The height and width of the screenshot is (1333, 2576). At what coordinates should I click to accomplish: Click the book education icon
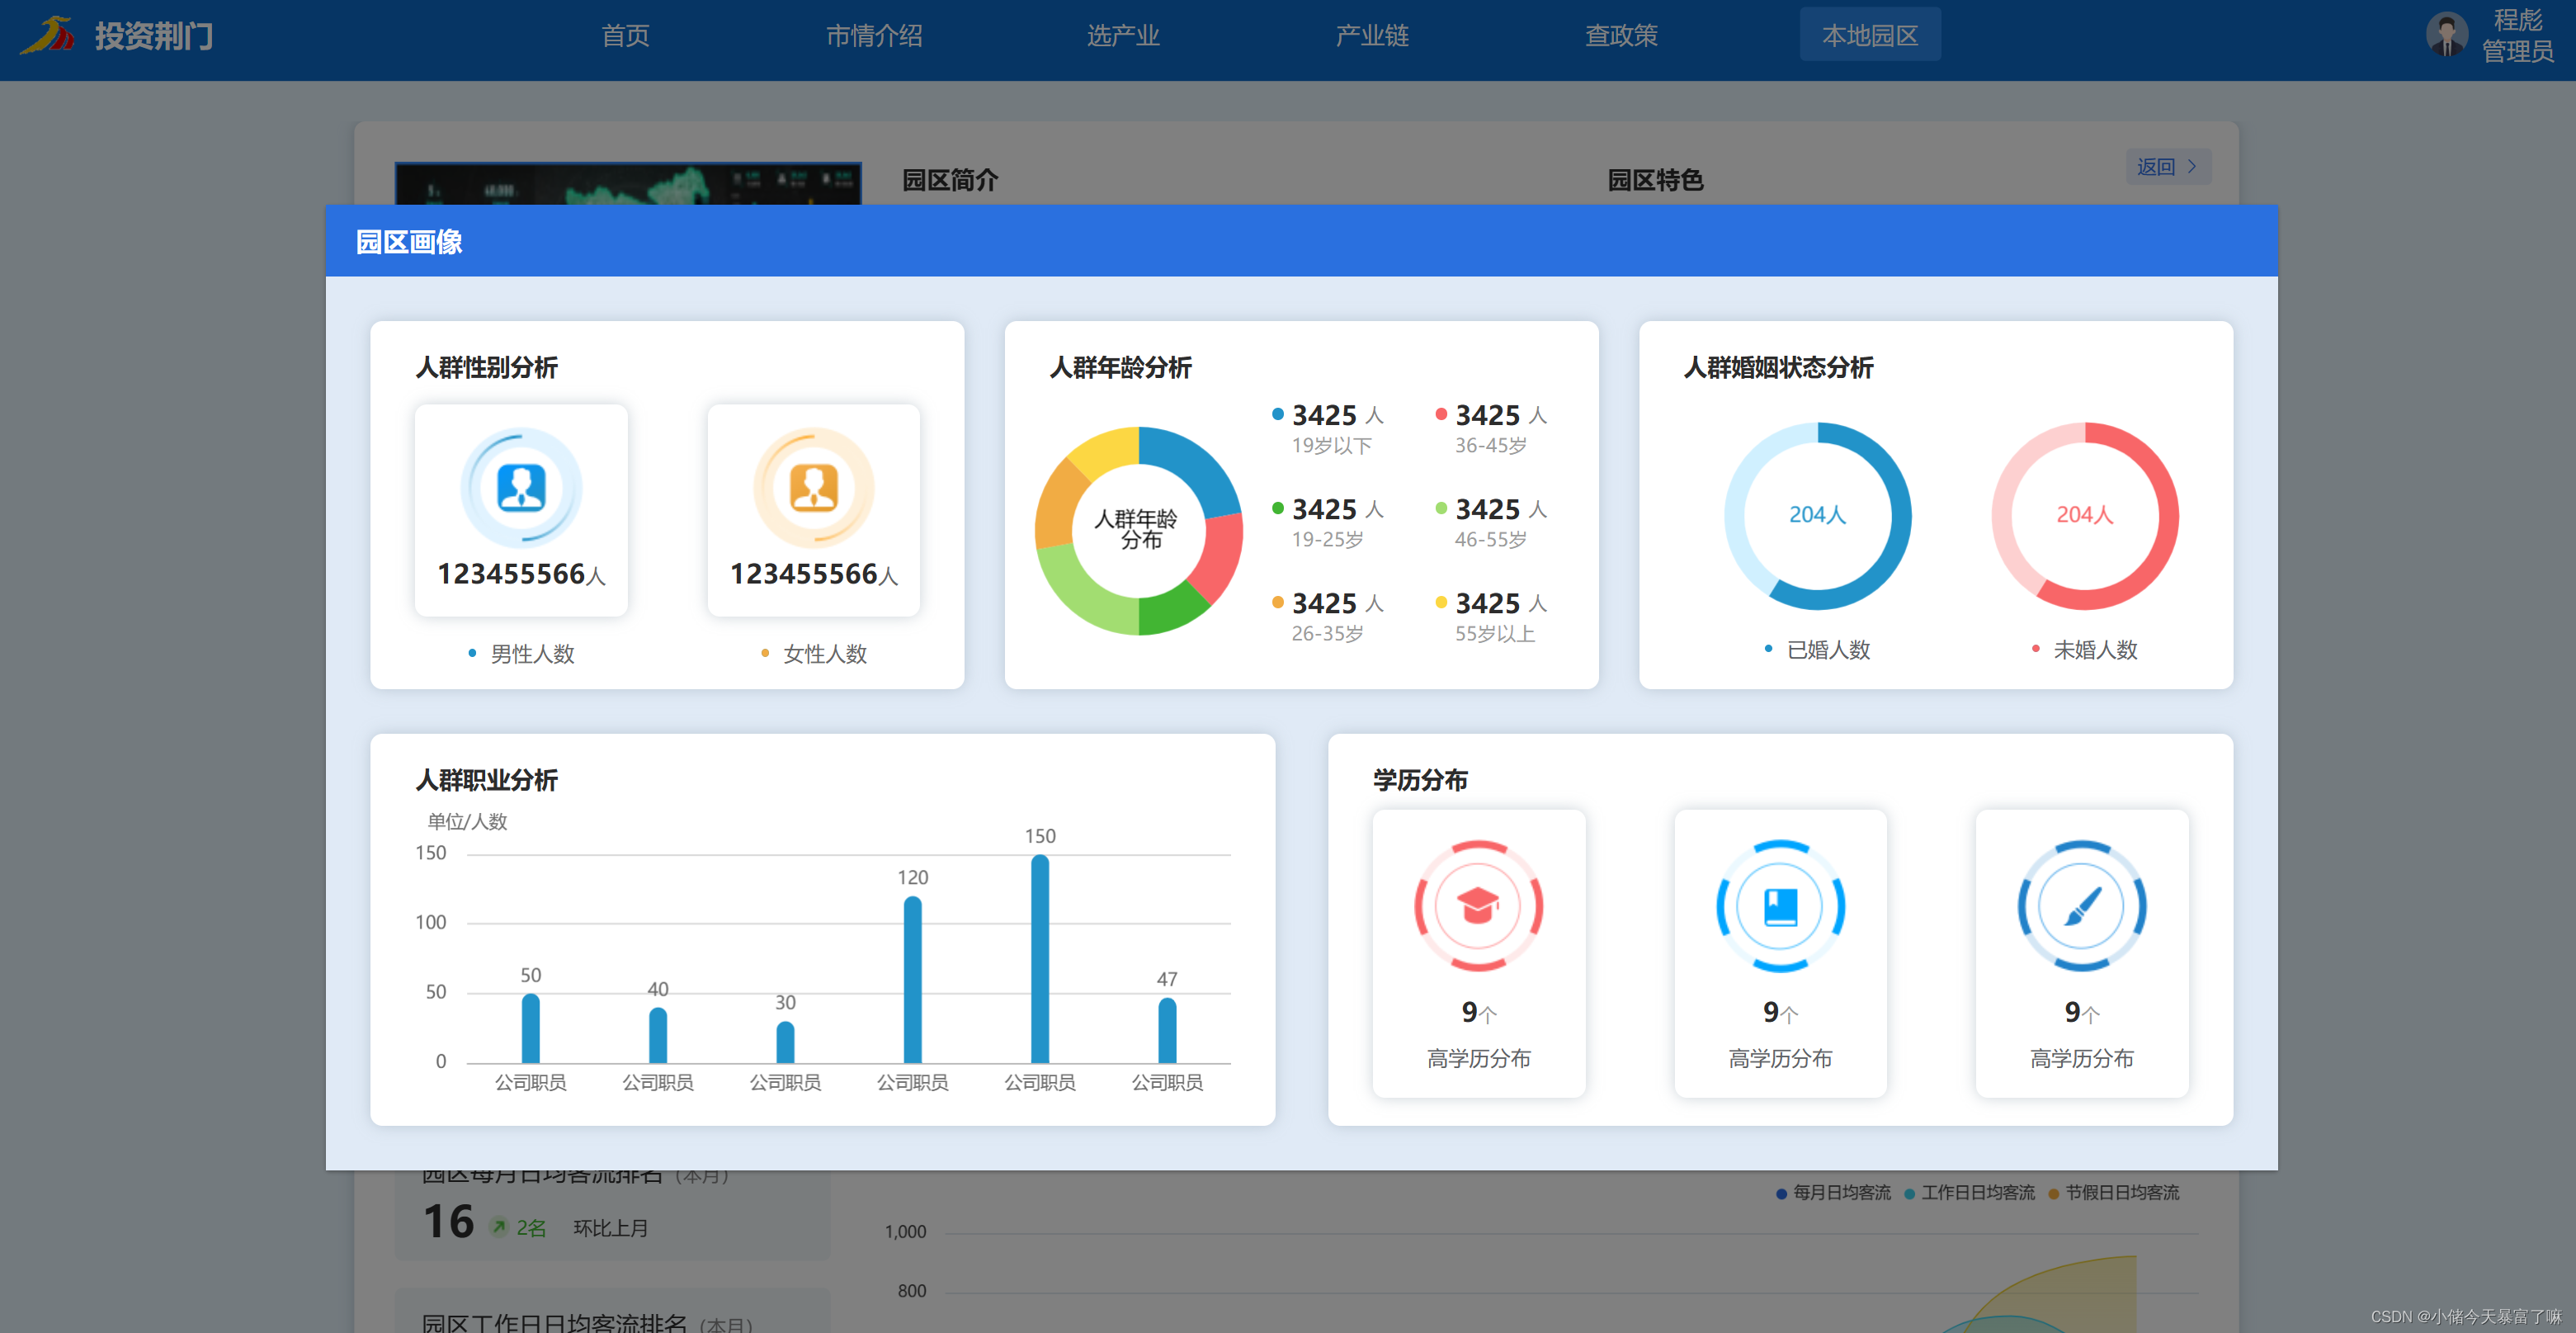click(x=1780, y=906)
